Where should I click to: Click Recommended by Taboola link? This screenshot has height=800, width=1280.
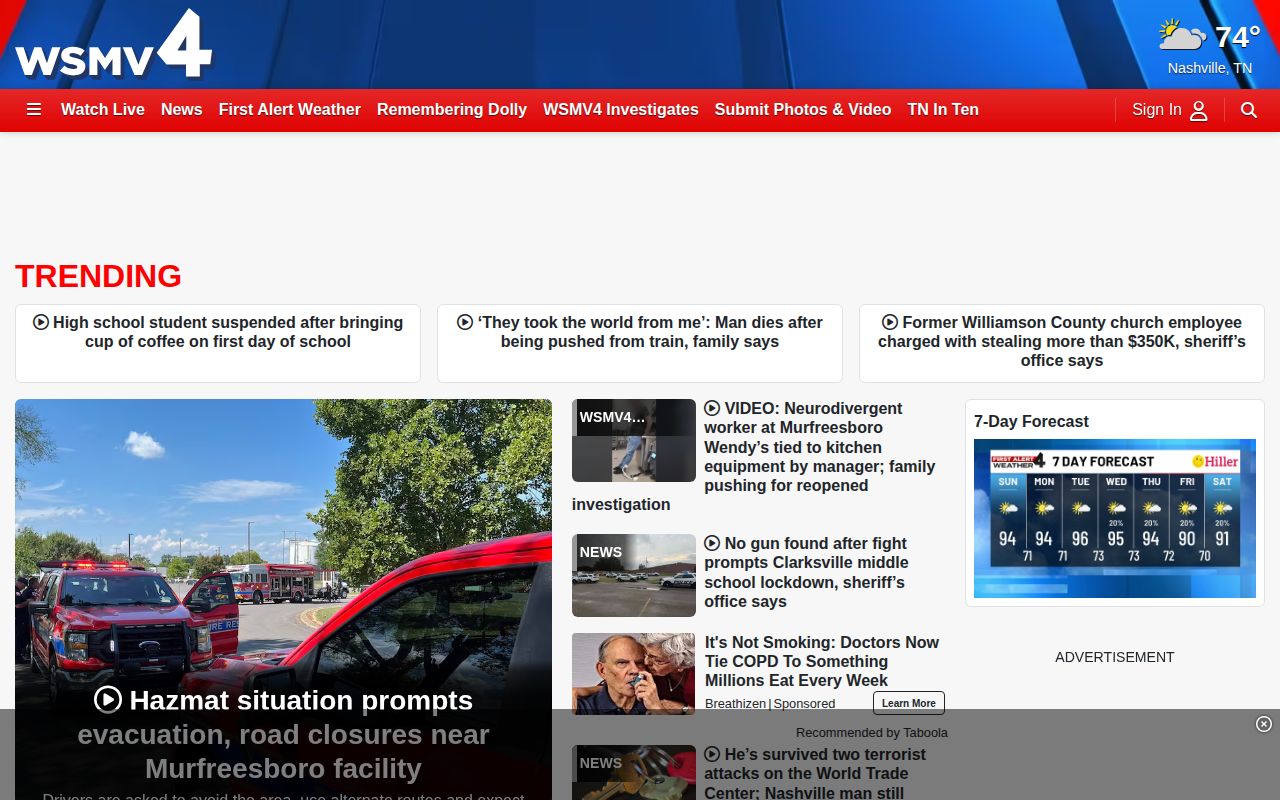(x=872, y=733)
